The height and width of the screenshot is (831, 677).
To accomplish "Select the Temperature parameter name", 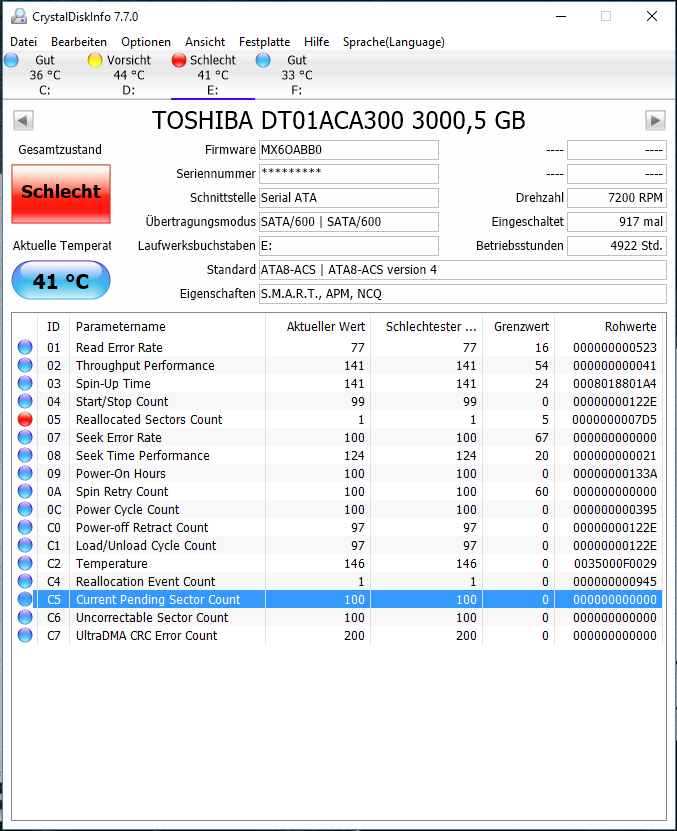I will [x=111, y=564].
